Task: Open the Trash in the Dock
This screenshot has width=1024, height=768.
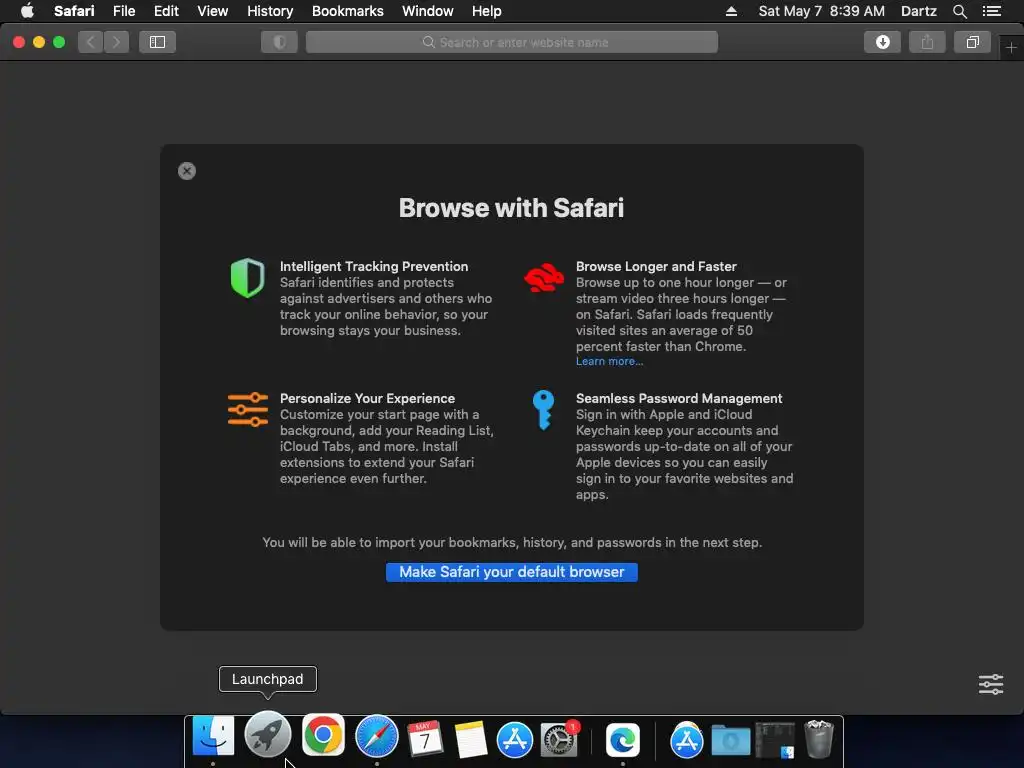Action: point(819,739)
